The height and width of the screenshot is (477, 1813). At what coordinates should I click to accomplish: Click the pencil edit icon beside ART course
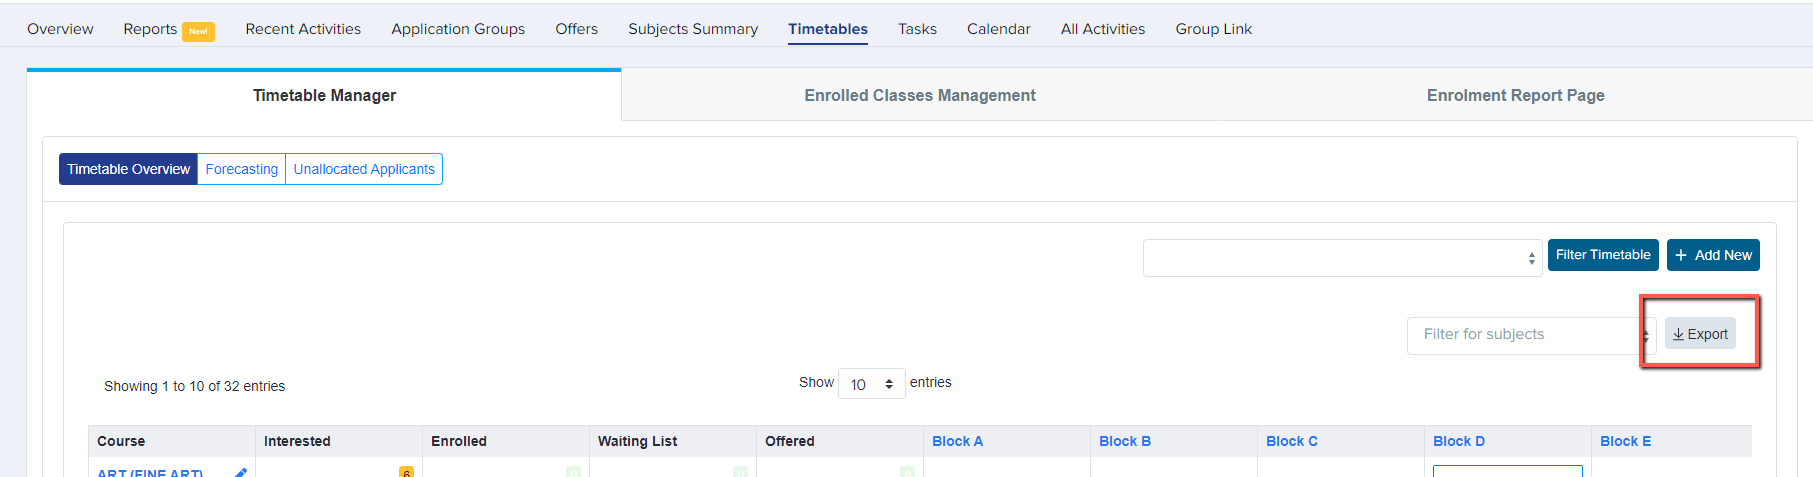(241, 472)
